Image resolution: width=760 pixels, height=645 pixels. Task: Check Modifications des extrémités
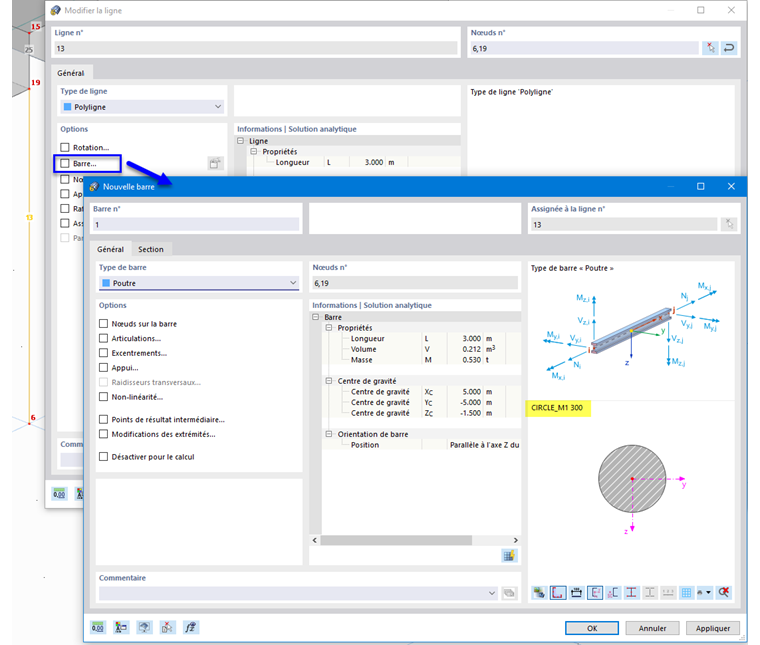[x=103, y=434]
